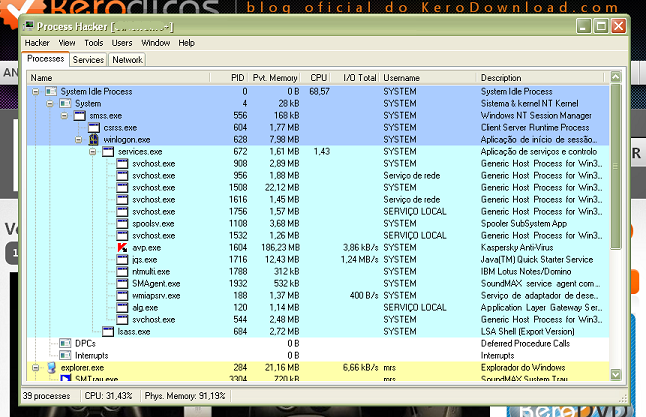Viewport: 646px width, 417px height.
Task: Click the Interrupts entry icon
Action: pos(65,355)
